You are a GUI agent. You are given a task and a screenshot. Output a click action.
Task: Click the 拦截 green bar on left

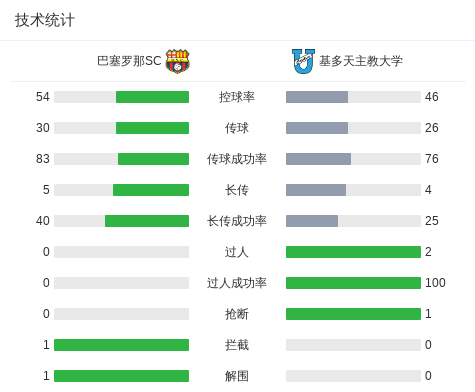coord(122,345)
